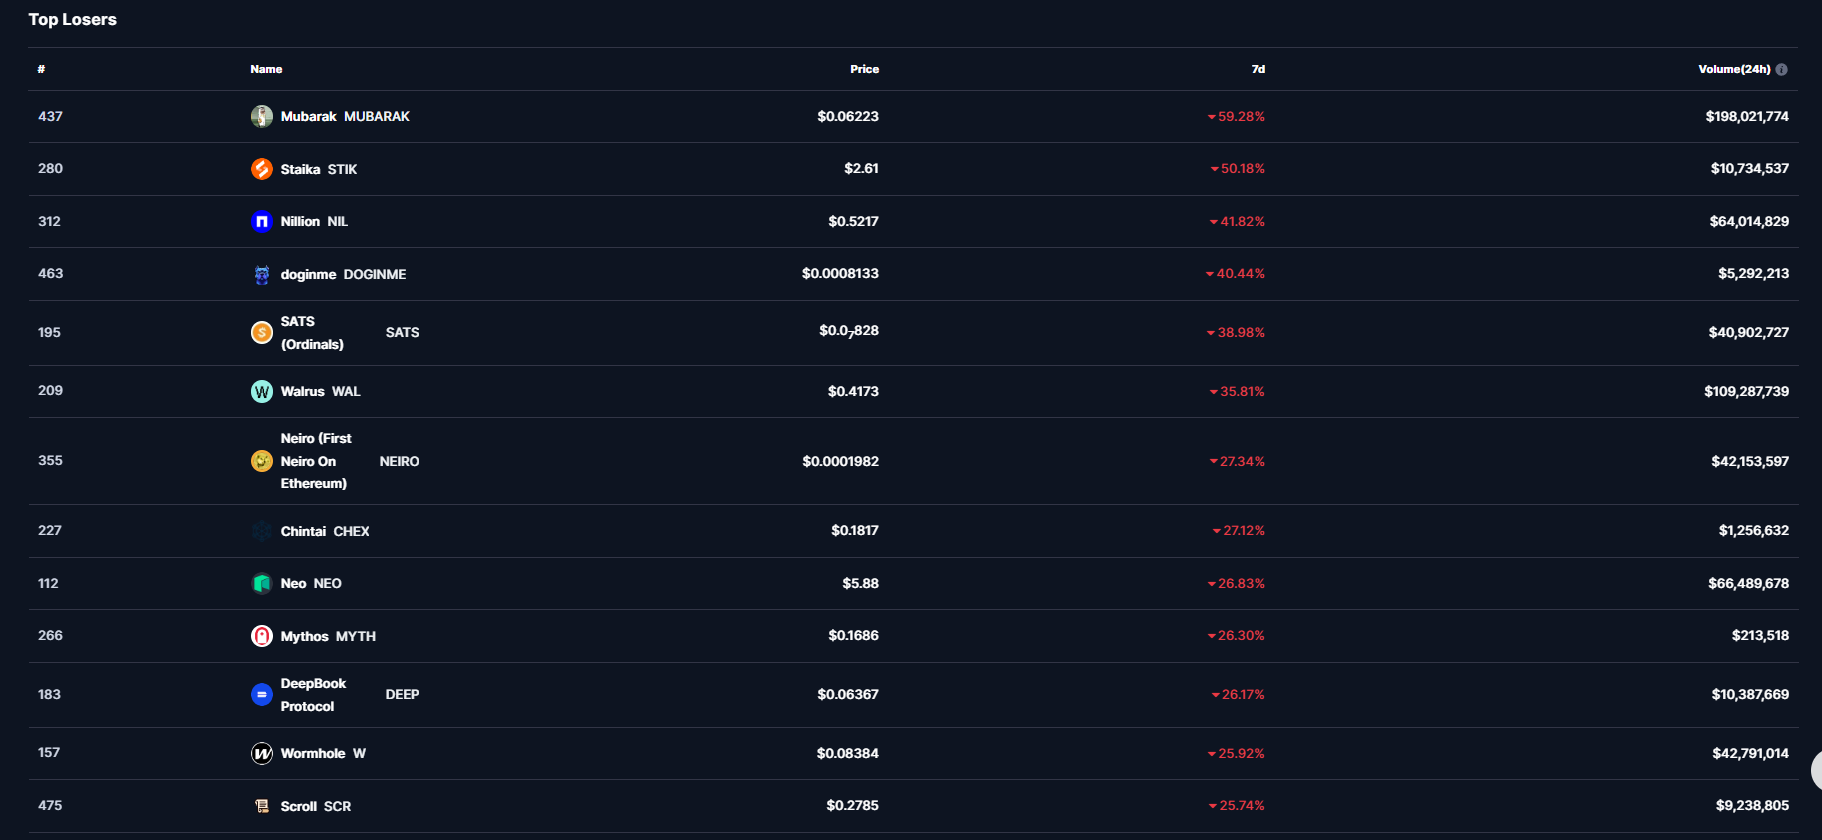Sort by the 7d column header
This screenshot has width=1822, height=840.
(1258, 70)
